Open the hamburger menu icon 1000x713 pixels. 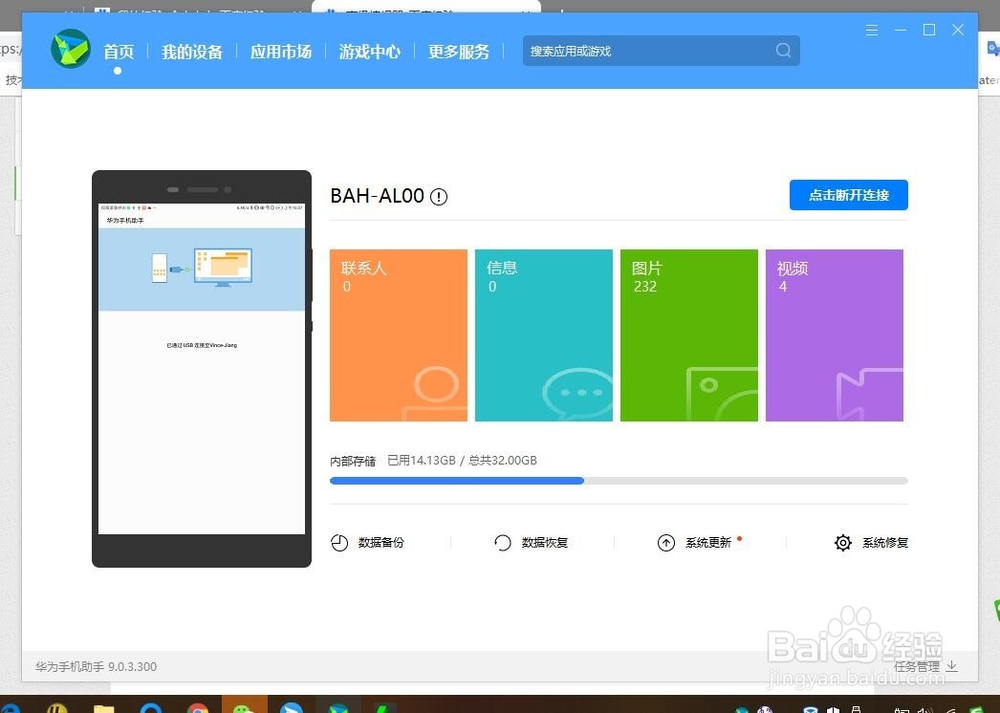coord(872,30)
